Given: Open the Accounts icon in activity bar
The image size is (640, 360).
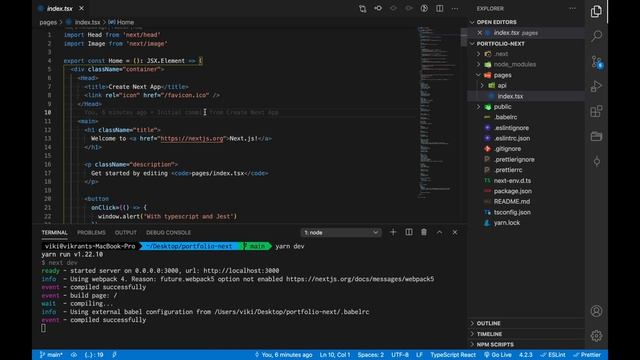Looking at the screenshot, I should tap(596, 311).
